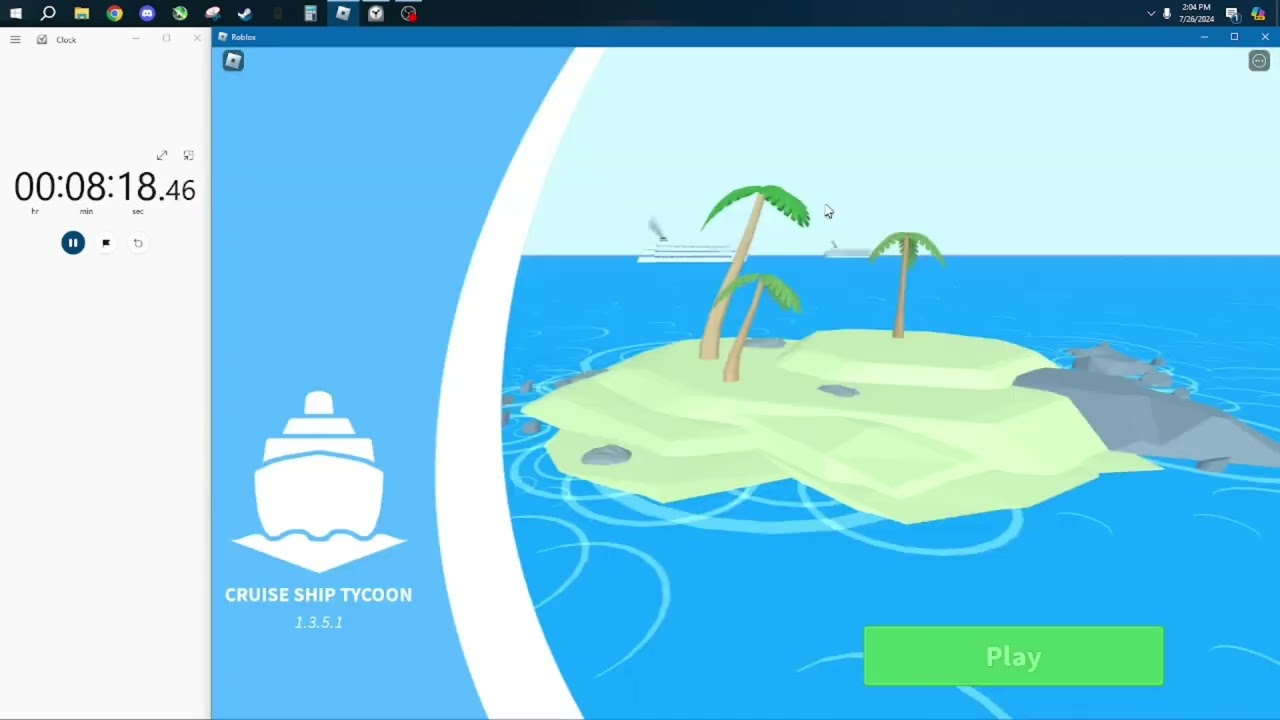The height and width of the screenshot is (720, 1280).
Task: Expand the stopwatch to full view
Action: click(x=162, y=155)
